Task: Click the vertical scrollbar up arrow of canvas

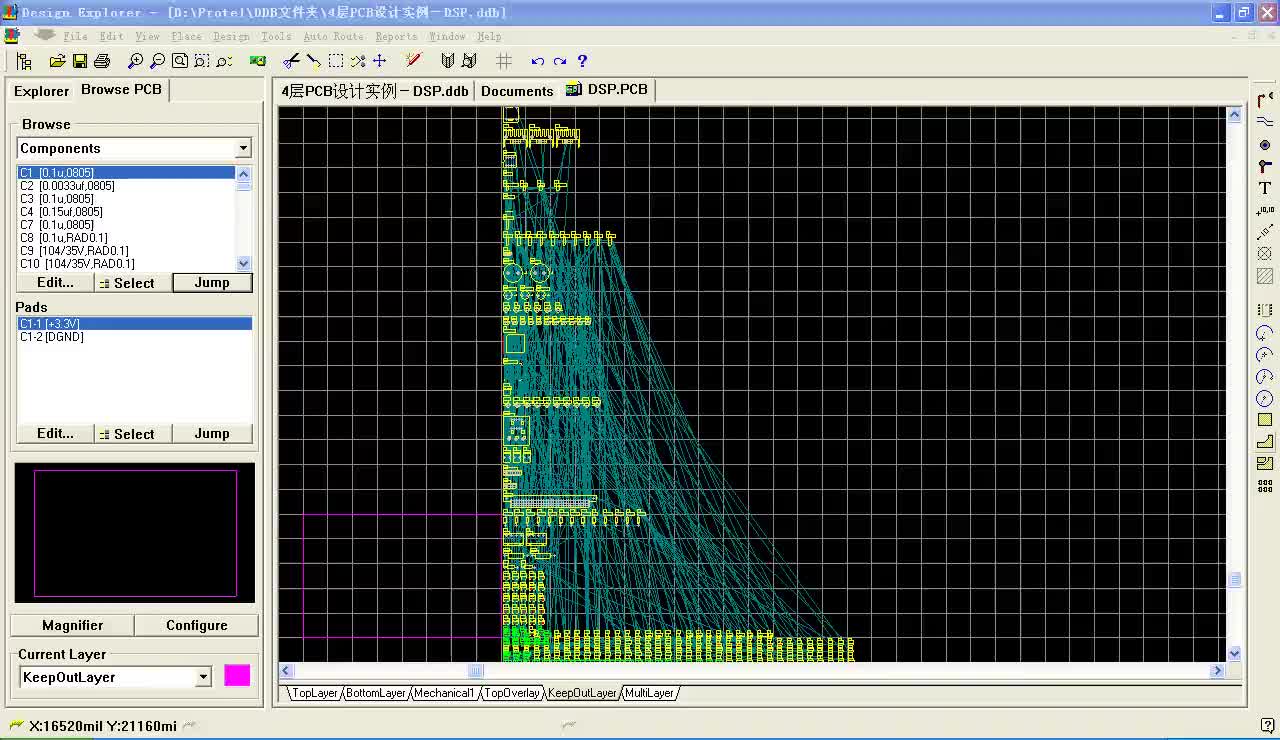Action: [1234, 115]
